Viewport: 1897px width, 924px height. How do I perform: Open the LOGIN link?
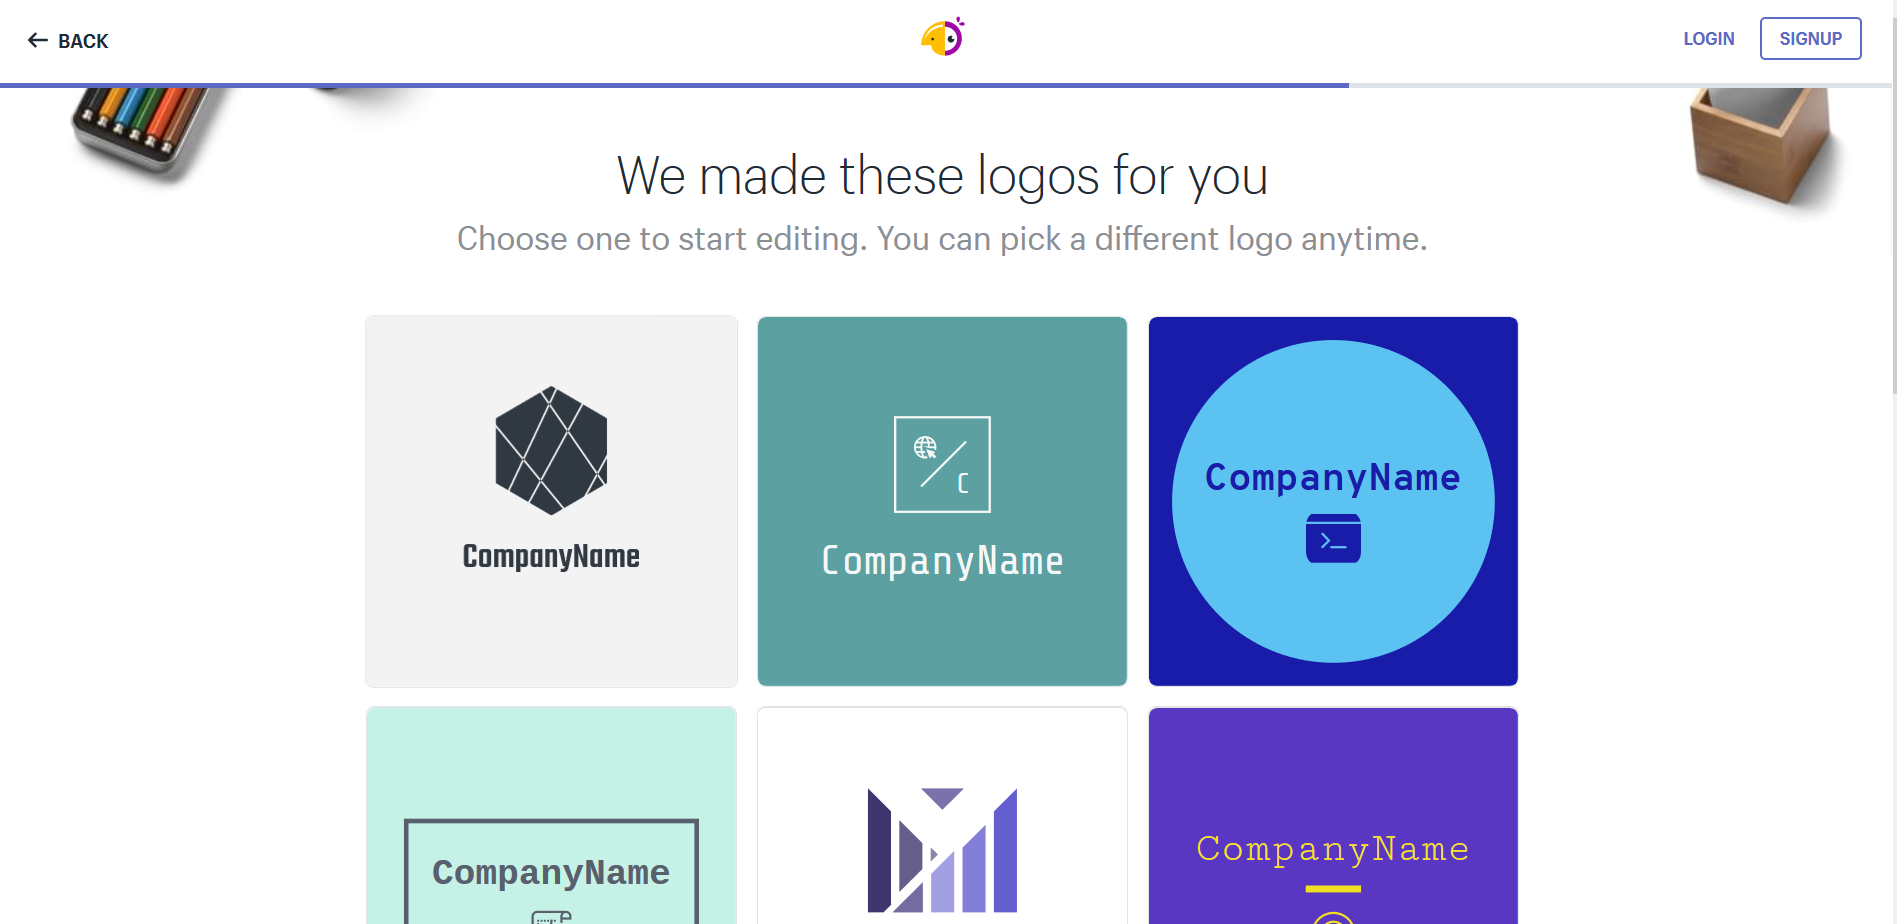tap(1708, 39)
